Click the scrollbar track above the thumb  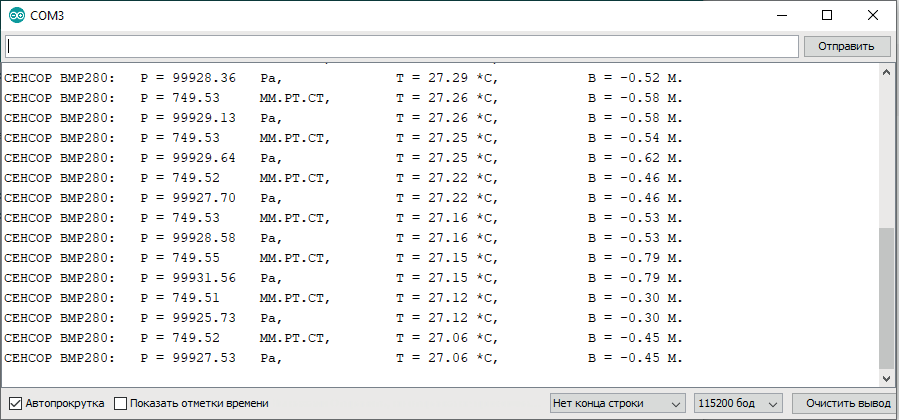(885, 150)
